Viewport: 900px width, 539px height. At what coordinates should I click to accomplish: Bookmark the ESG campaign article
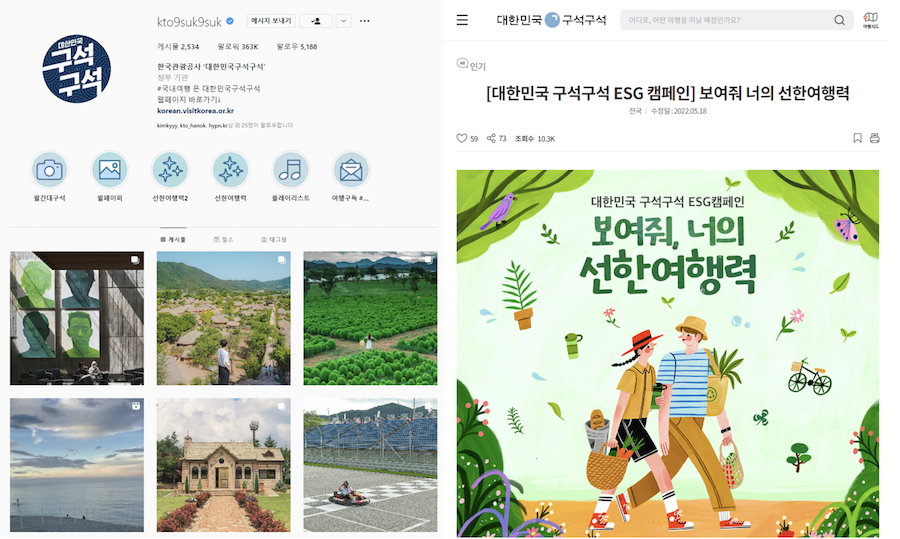coord(858,138)
